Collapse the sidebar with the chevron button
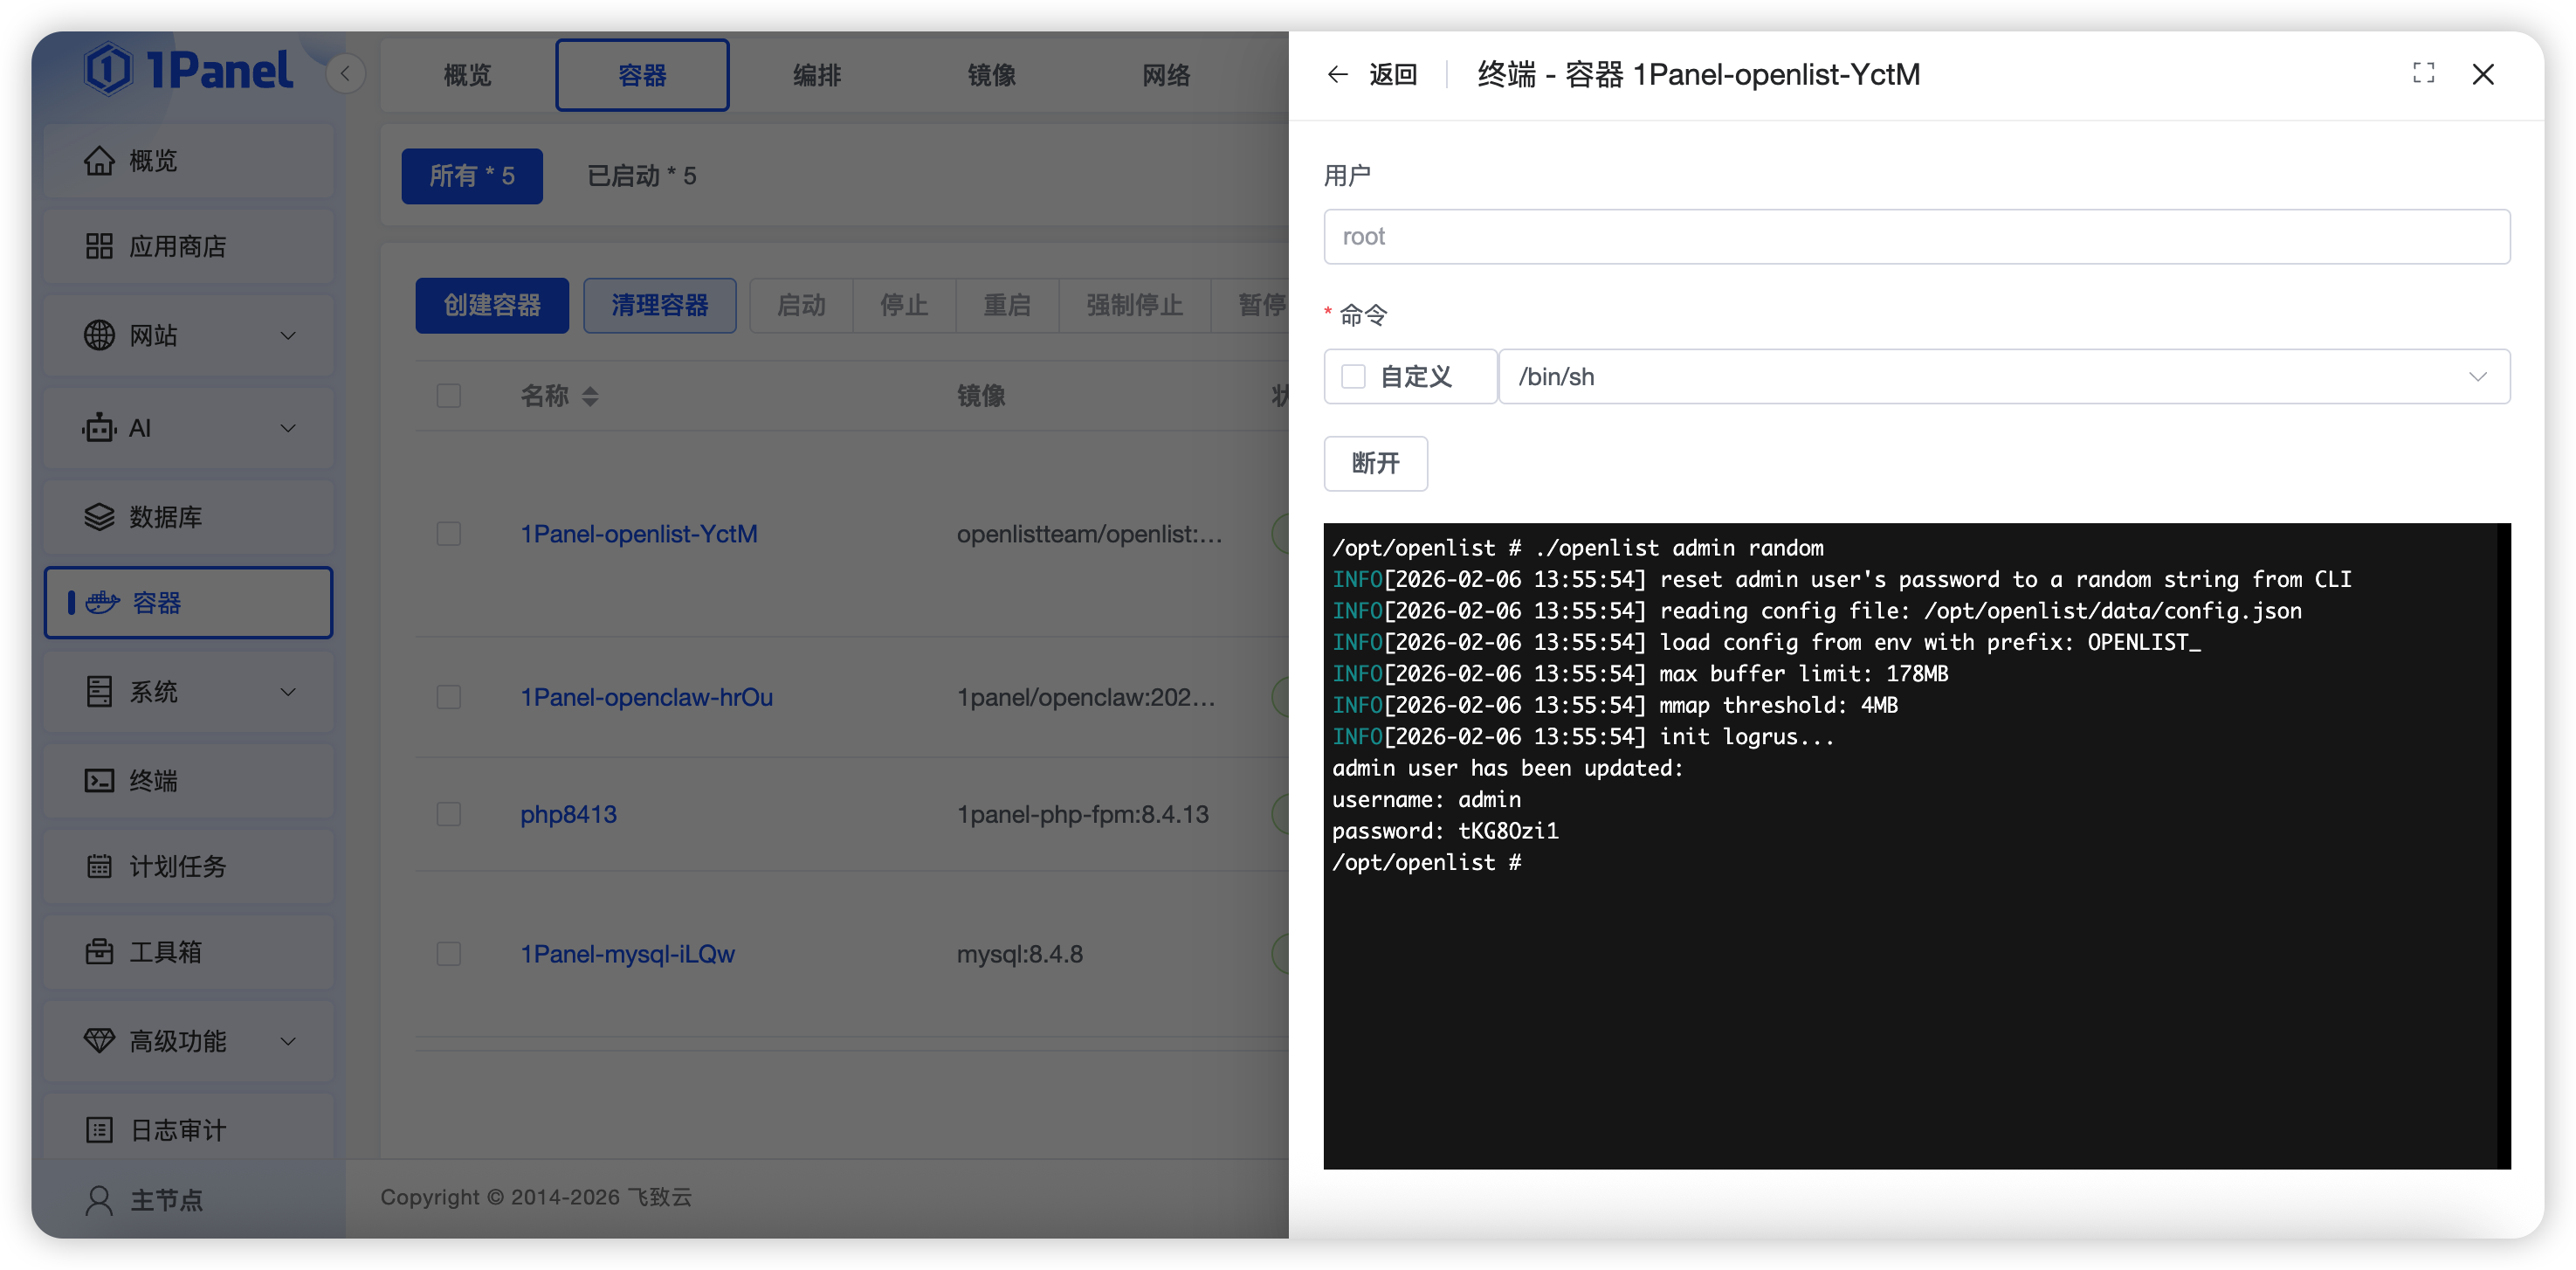The image size is (2576, 1270). [x=345, y=73]
